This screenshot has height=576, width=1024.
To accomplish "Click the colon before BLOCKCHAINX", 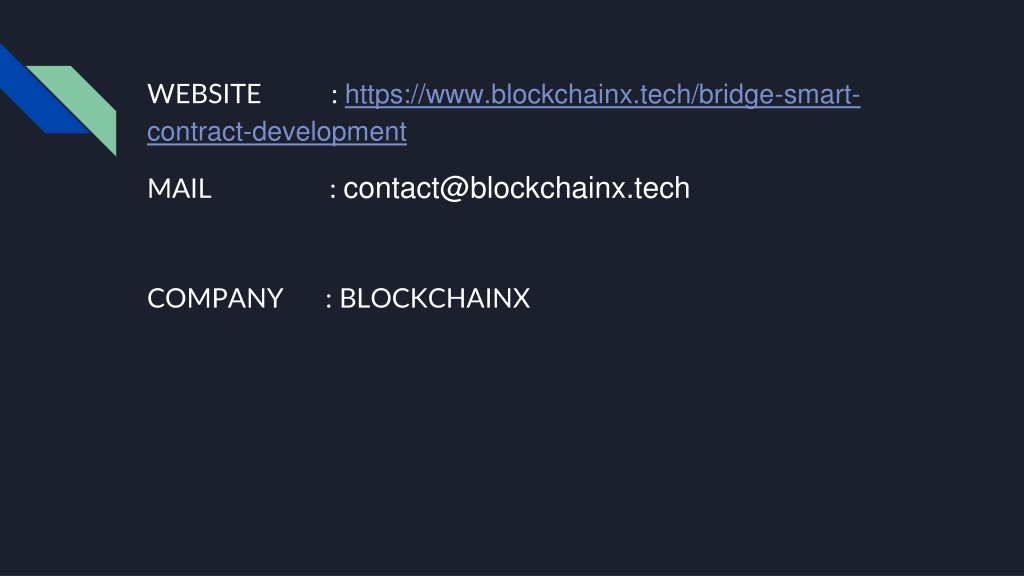I will coord(328,300).
